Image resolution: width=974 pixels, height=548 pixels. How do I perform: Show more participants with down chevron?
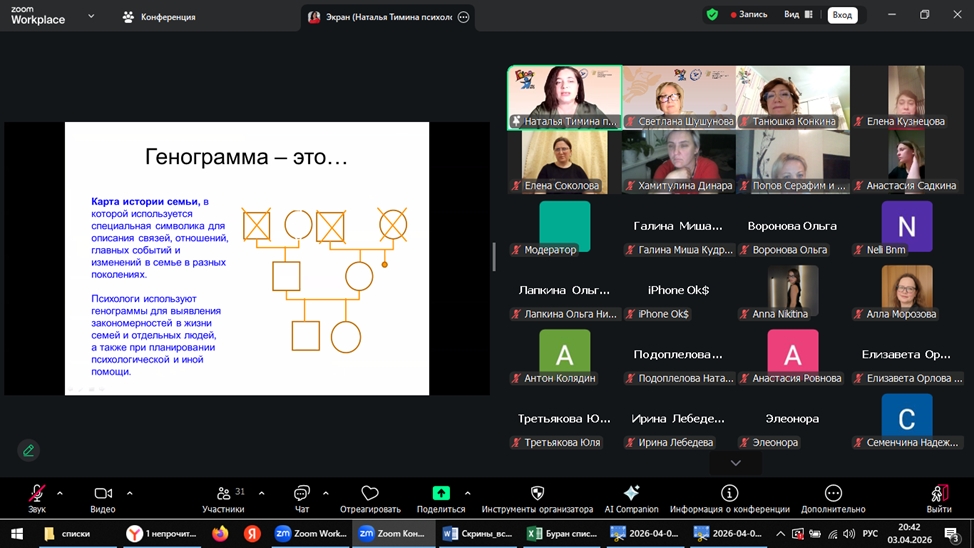(x=736, y=463)
